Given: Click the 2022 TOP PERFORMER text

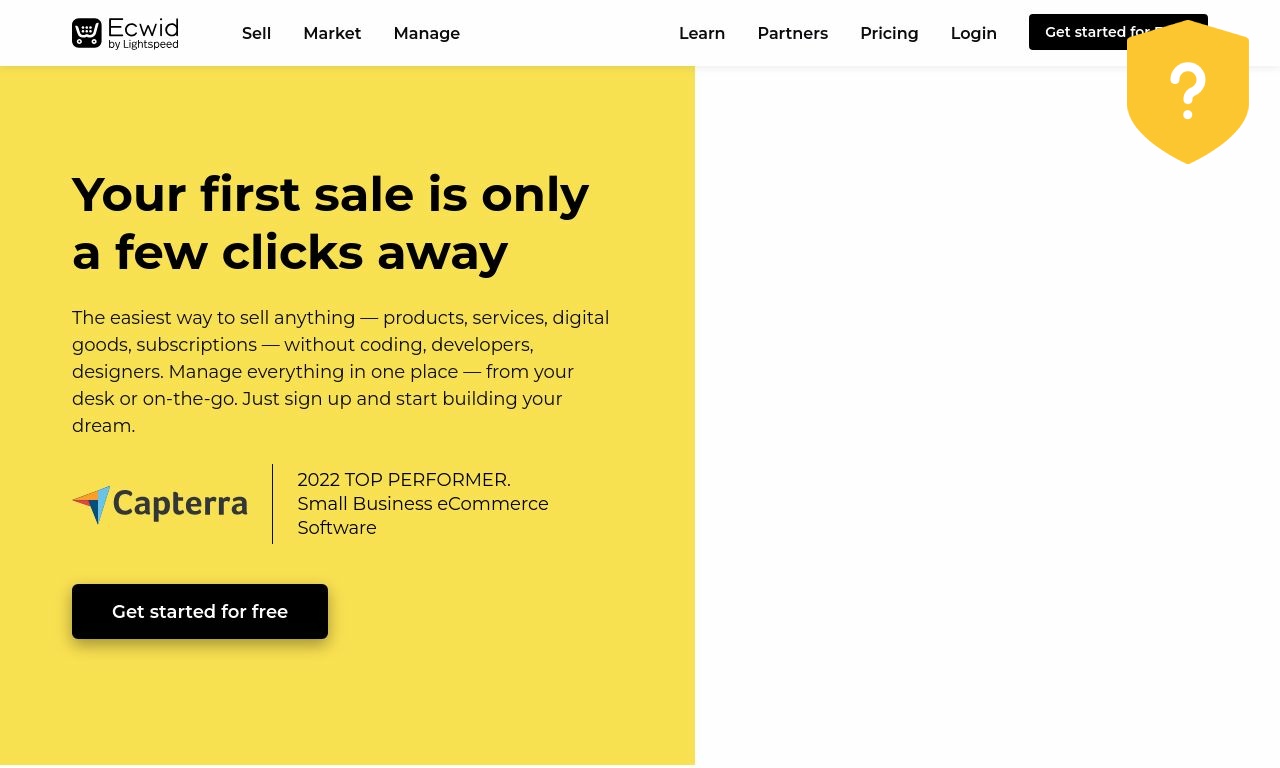Looking at the screenshot, I should click(x=404, y=480).
